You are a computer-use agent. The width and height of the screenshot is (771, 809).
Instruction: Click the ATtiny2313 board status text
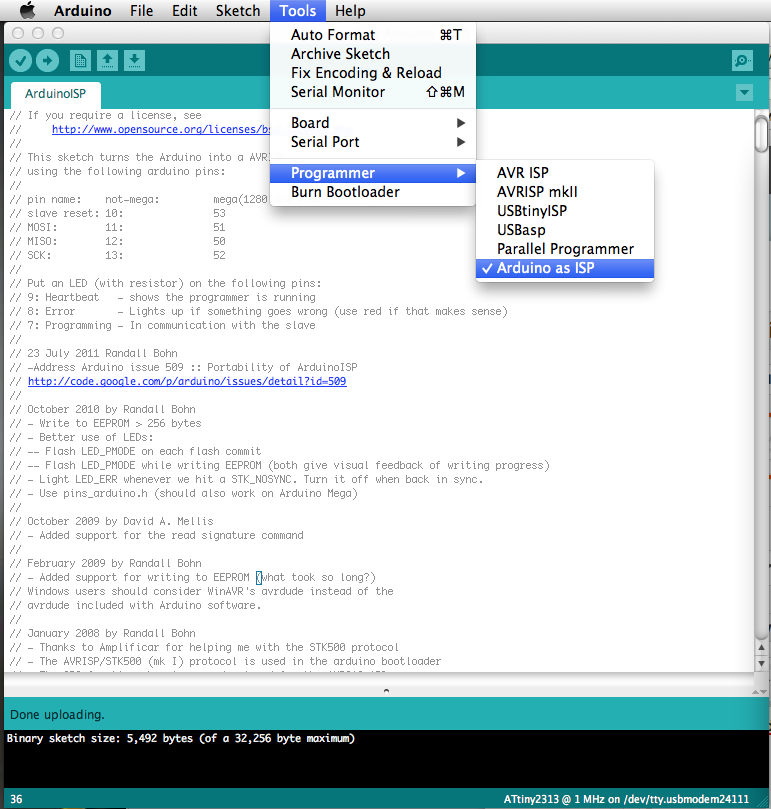626,800
